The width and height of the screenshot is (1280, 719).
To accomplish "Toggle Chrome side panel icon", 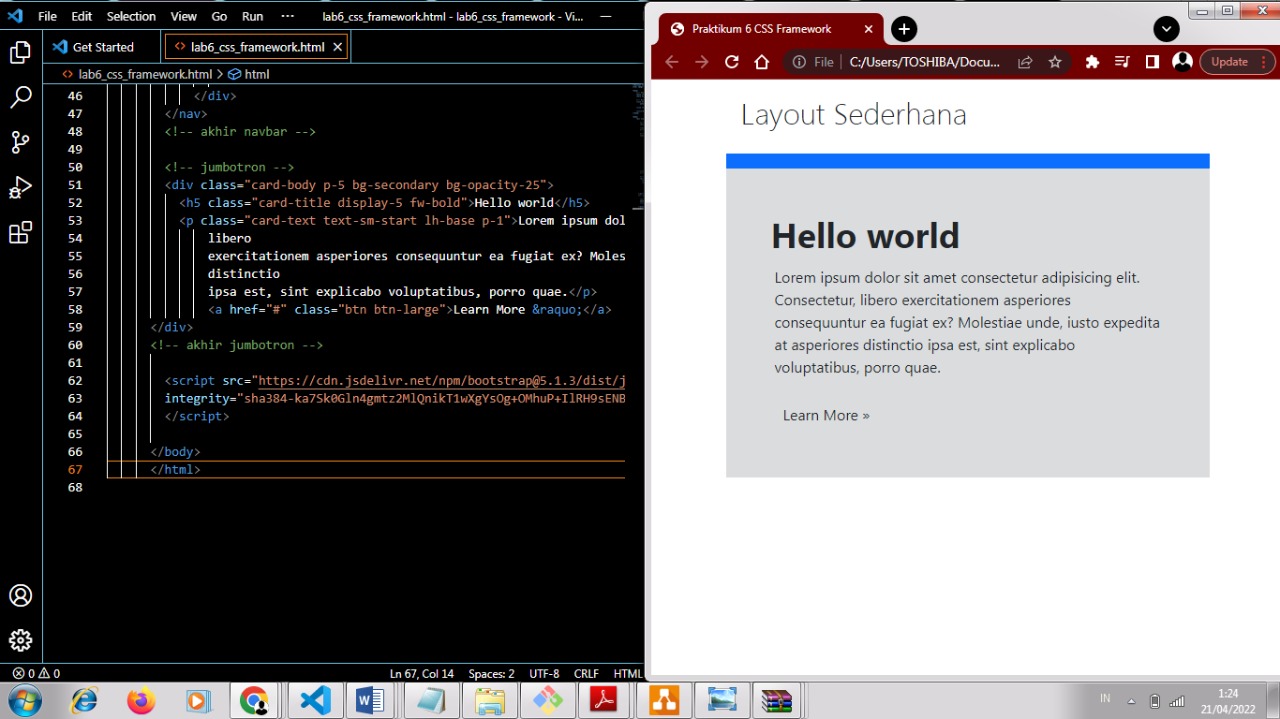I will pyautogui.click(x=1152, y=62).
